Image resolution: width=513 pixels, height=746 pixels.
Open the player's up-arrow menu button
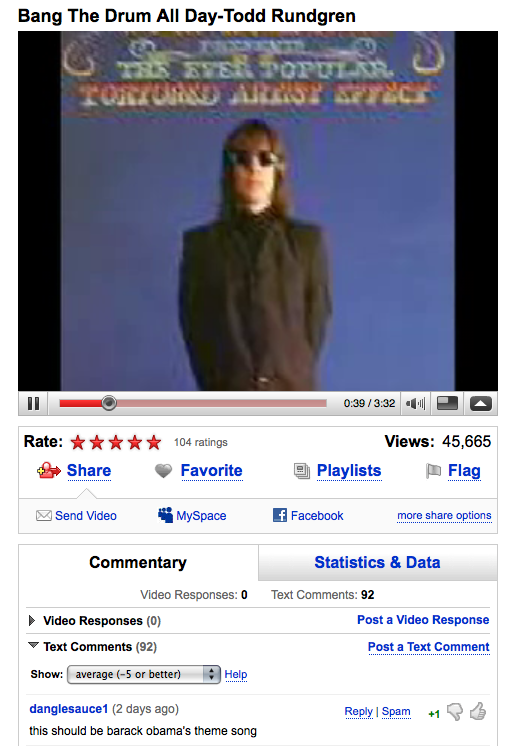pos(481,403)
